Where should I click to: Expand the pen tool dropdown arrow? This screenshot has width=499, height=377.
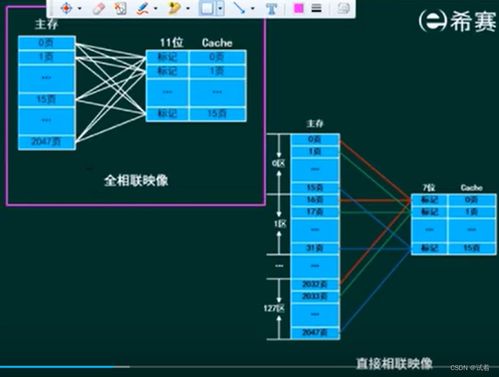point(155,8)
